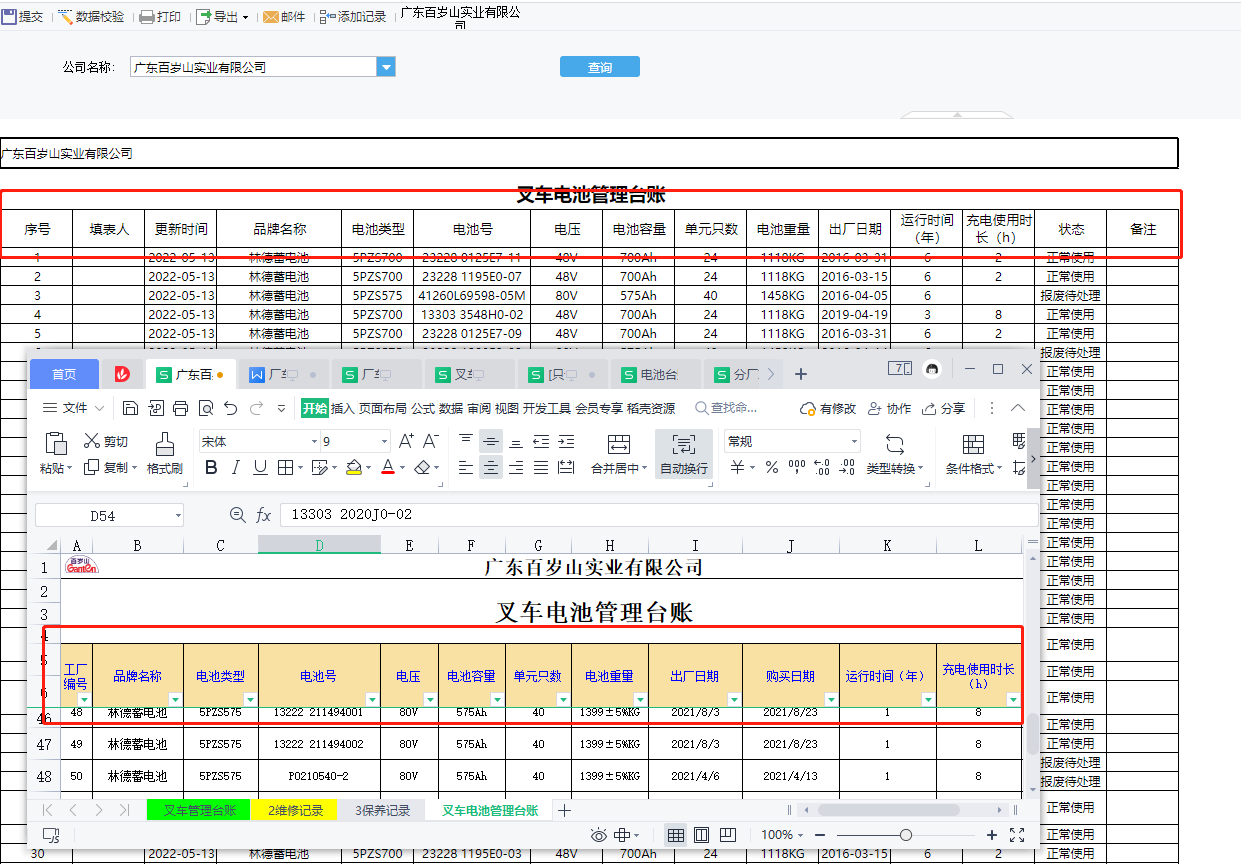Toggle underline formatting in WPS

(260, 467)
